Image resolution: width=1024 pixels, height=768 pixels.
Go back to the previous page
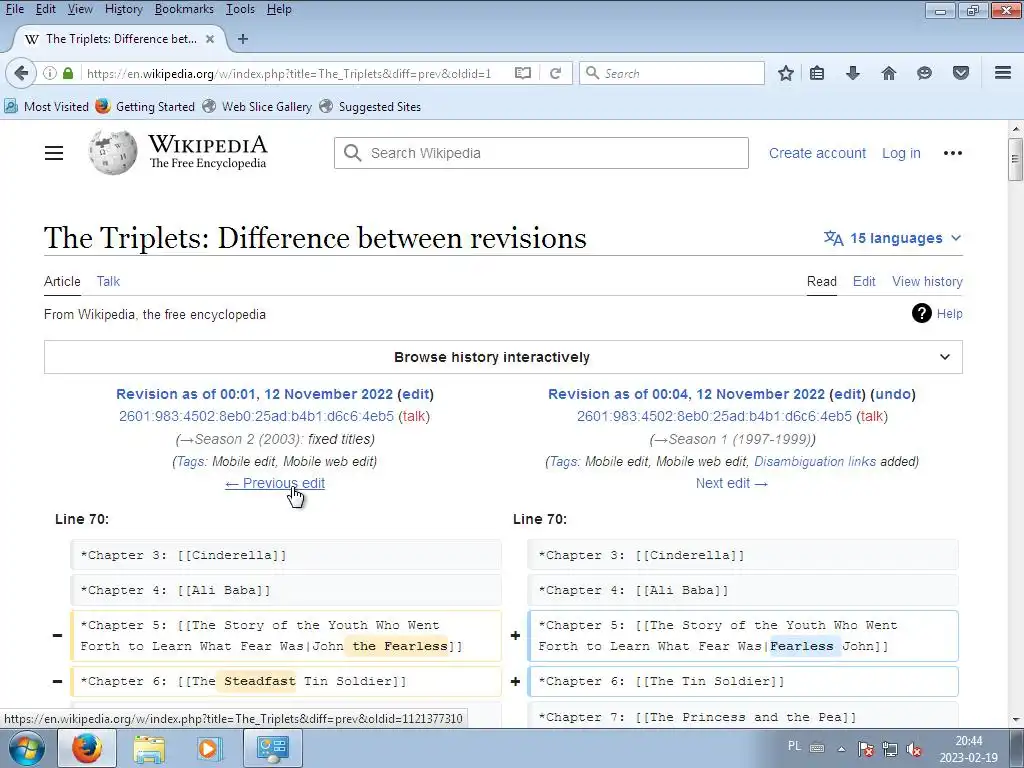pyautogui.click(x=21, y=73)
